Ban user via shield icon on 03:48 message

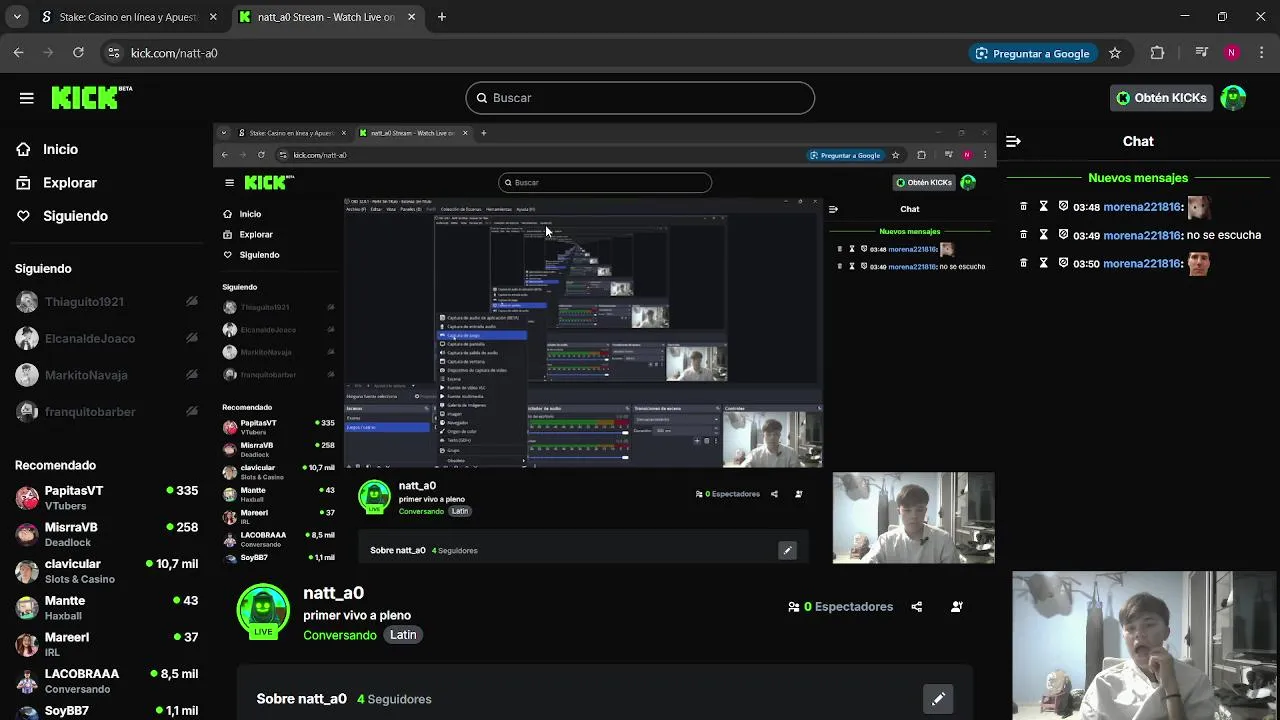1063,207
